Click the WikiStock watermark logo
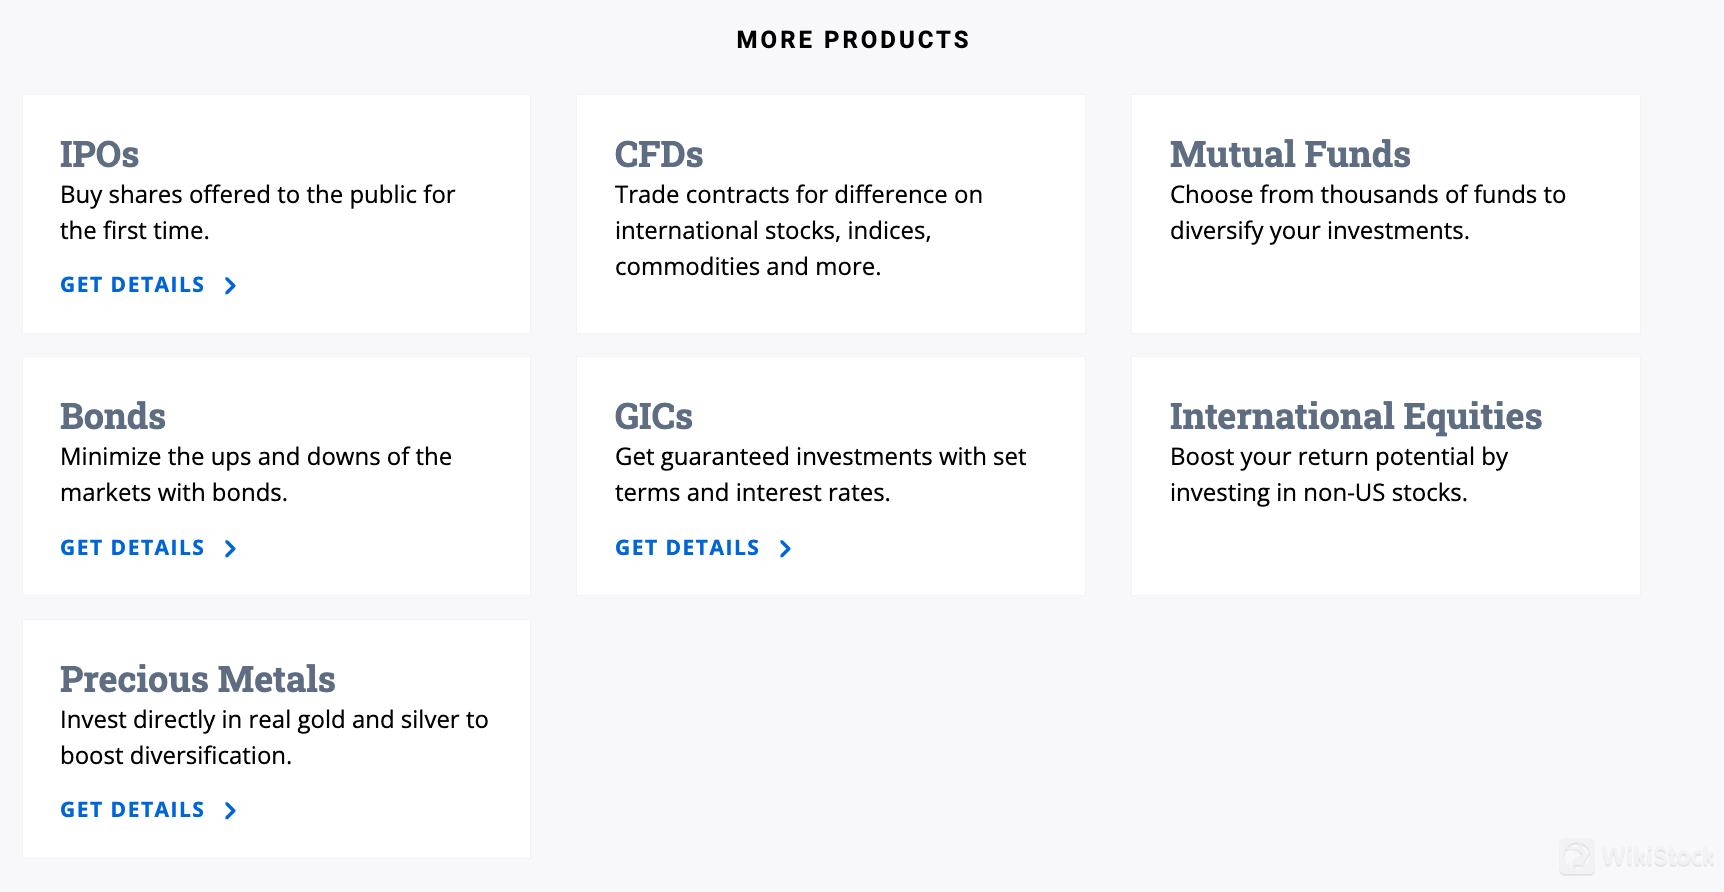 click(x=1636, y=857)
